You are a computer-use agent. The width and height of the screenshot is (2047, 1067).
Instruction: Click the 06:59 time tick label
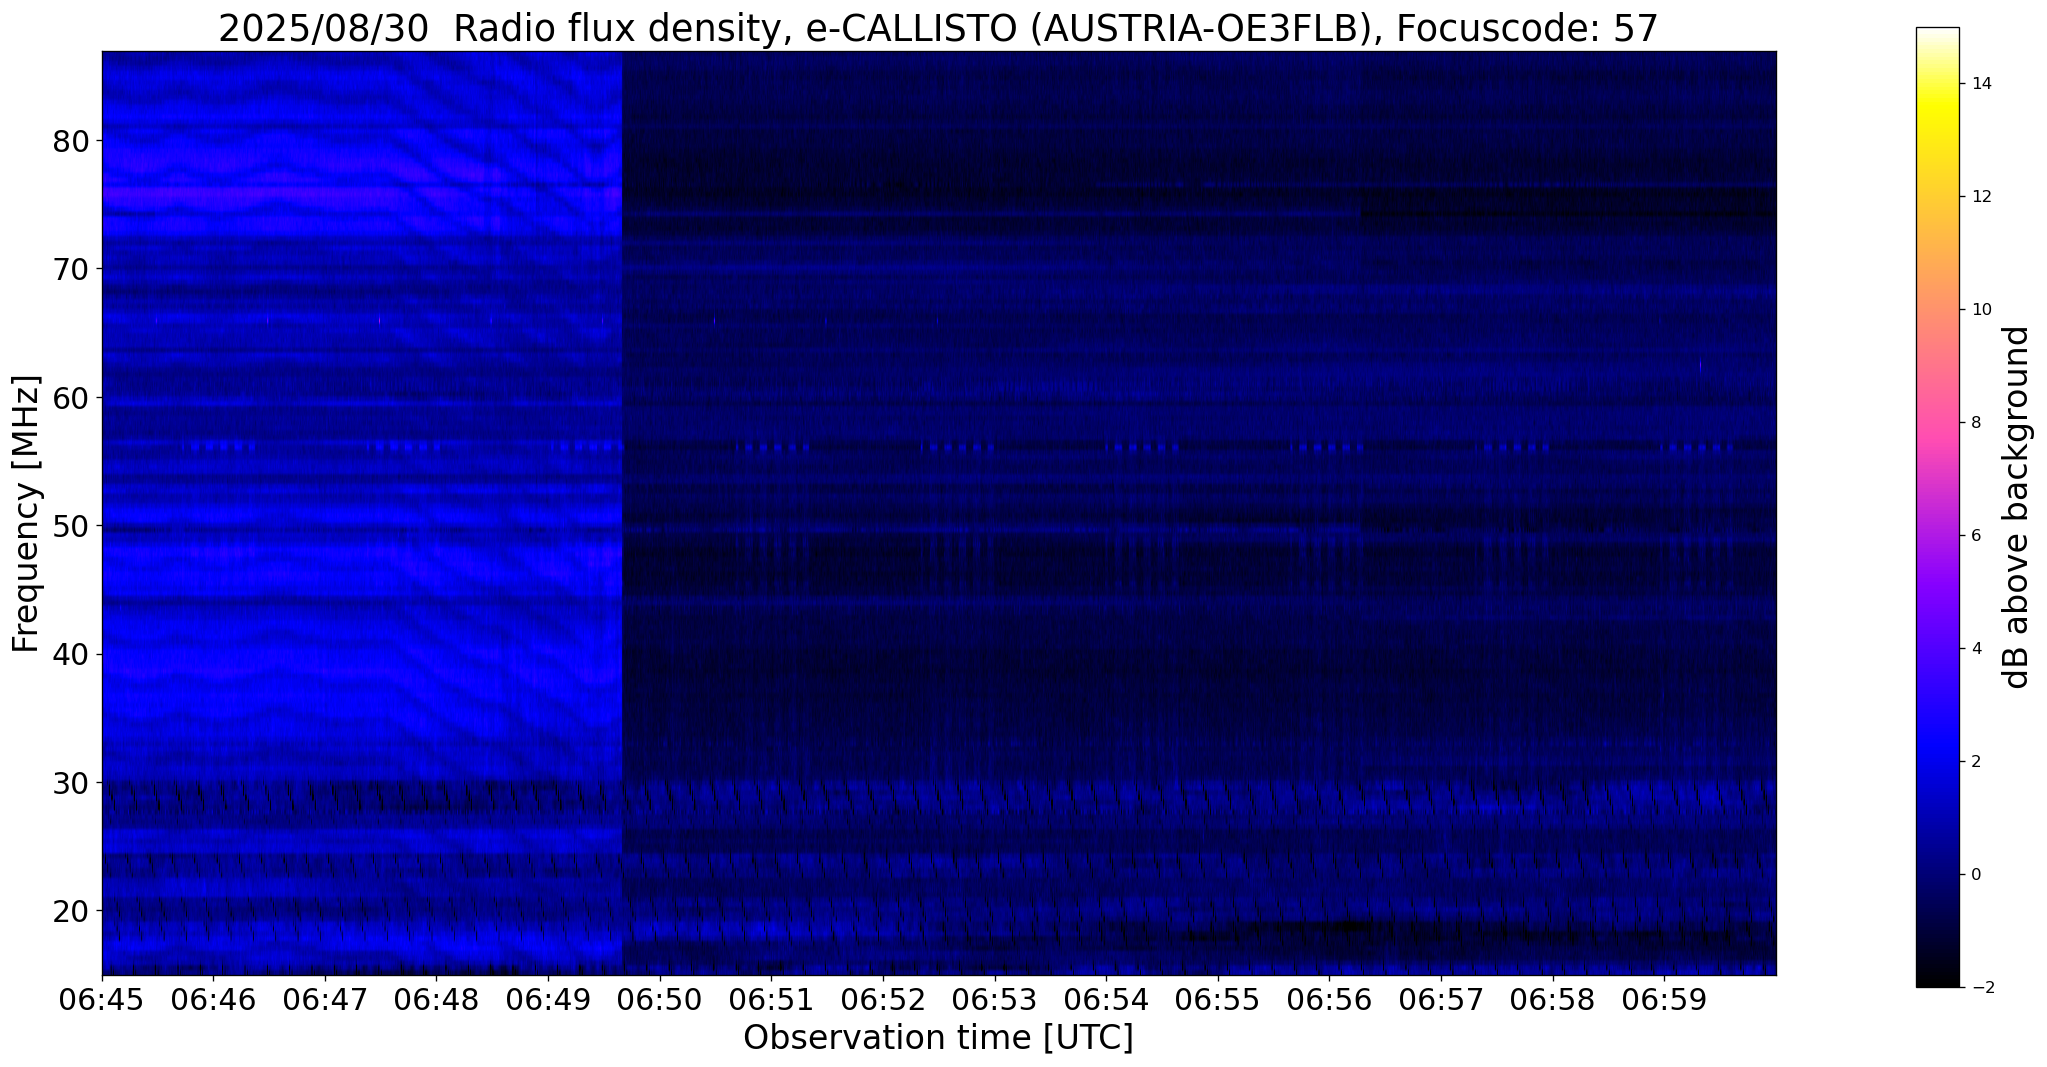click(1664, 1000)
